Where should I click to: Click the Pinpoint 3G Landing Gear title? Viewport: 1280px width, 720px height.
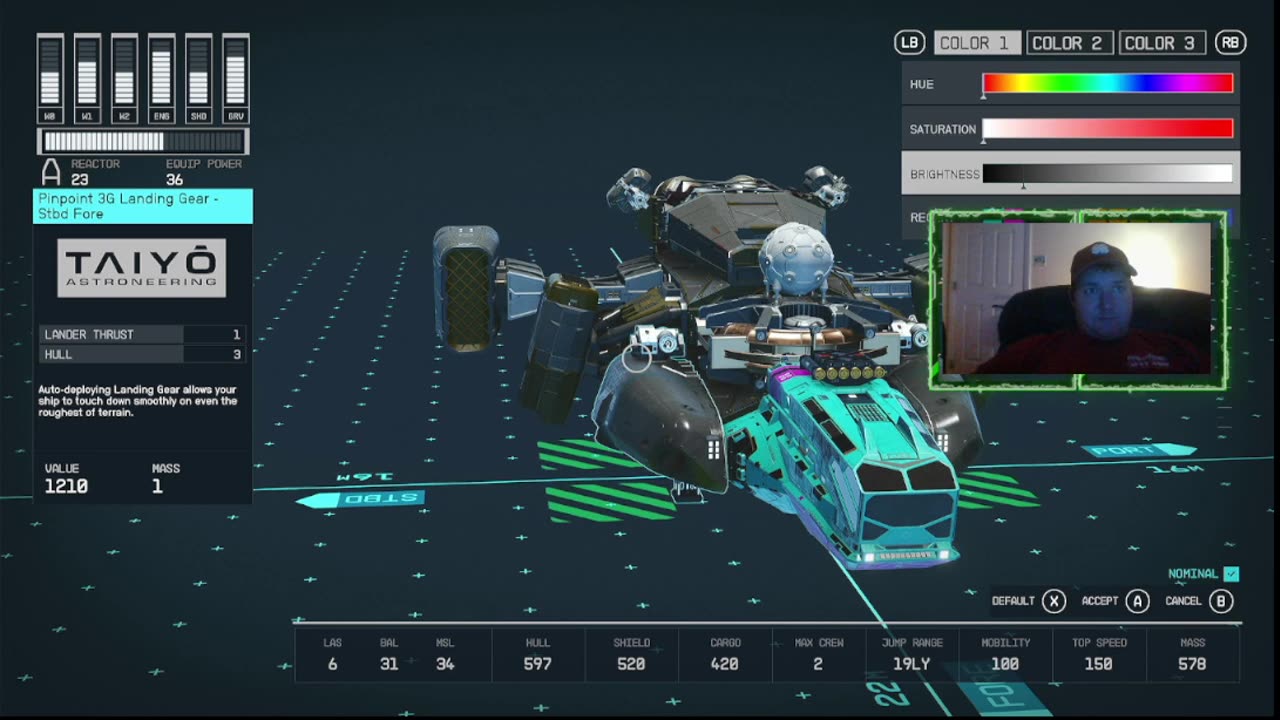click(143, 206)
